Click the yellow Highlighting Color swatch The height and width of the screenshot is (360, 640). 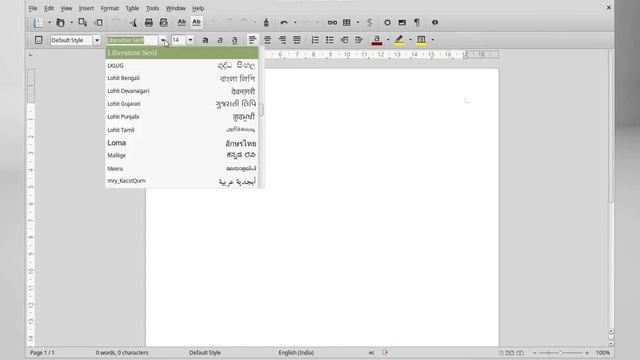coord(399,40)
